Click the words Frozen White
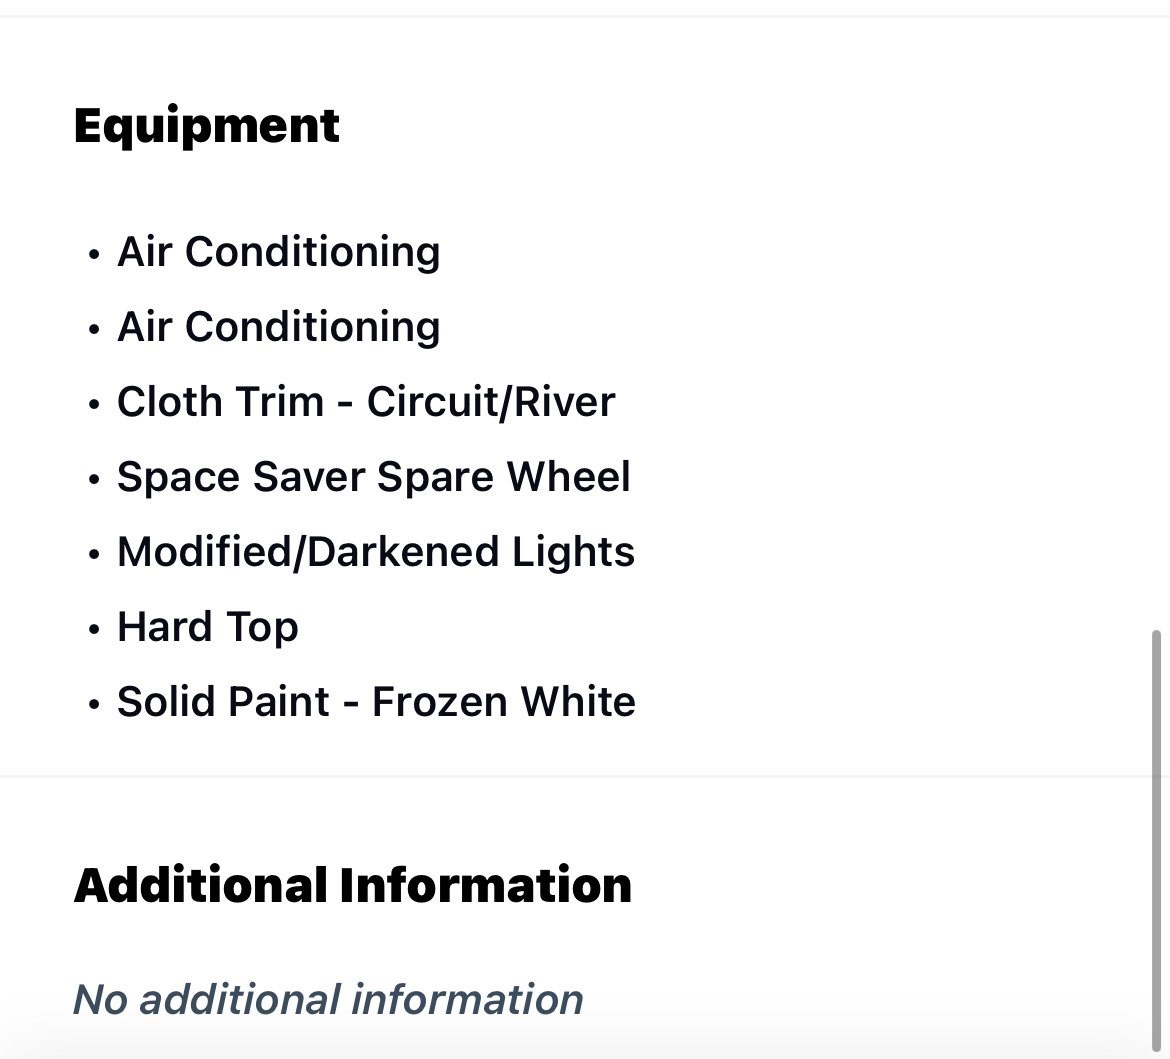Image resolution: width=1170 pixels, height=1059 pixels. tap(504, 702)
